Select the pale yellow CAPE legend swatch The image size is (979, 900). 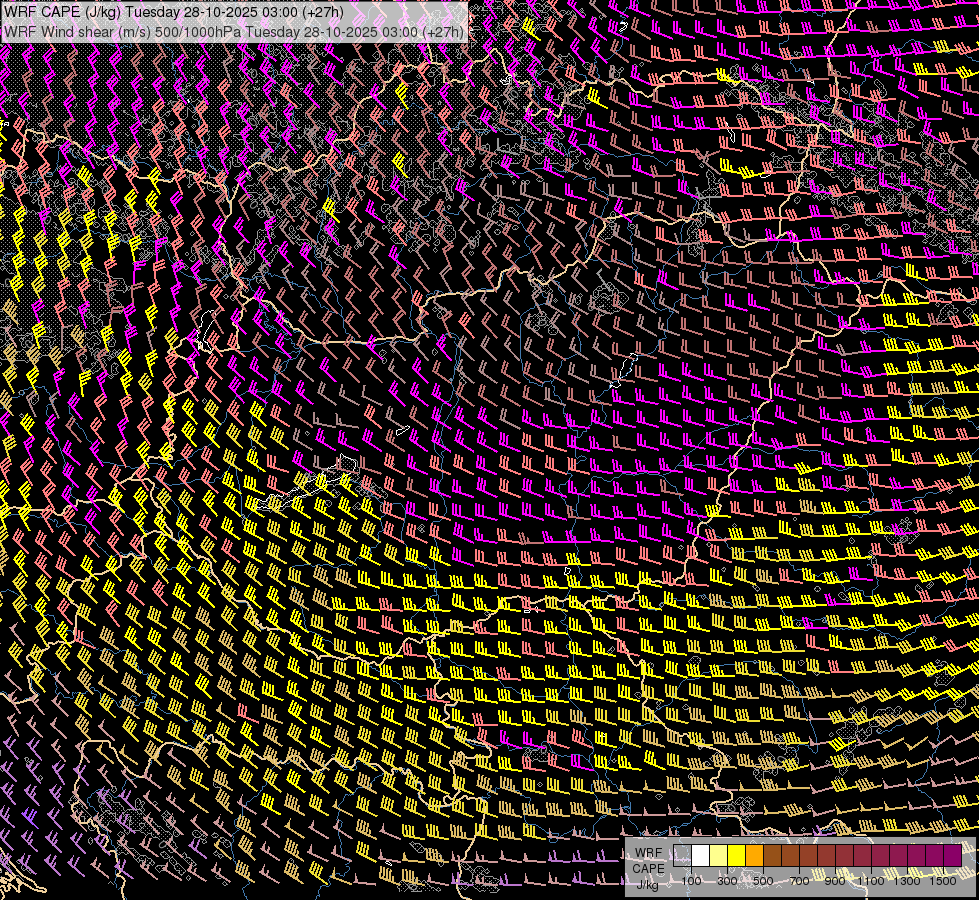(719, 855)
